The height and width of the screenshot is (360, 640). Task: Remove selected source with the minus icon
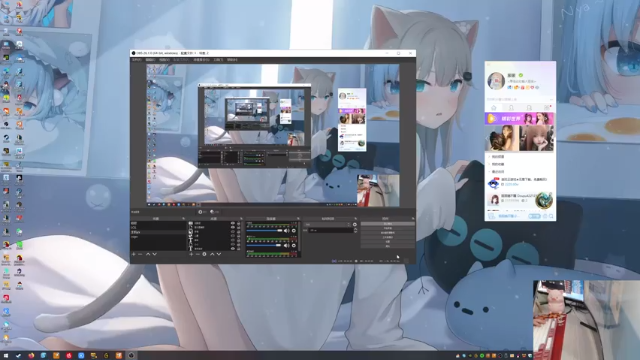tap(198, 254)
